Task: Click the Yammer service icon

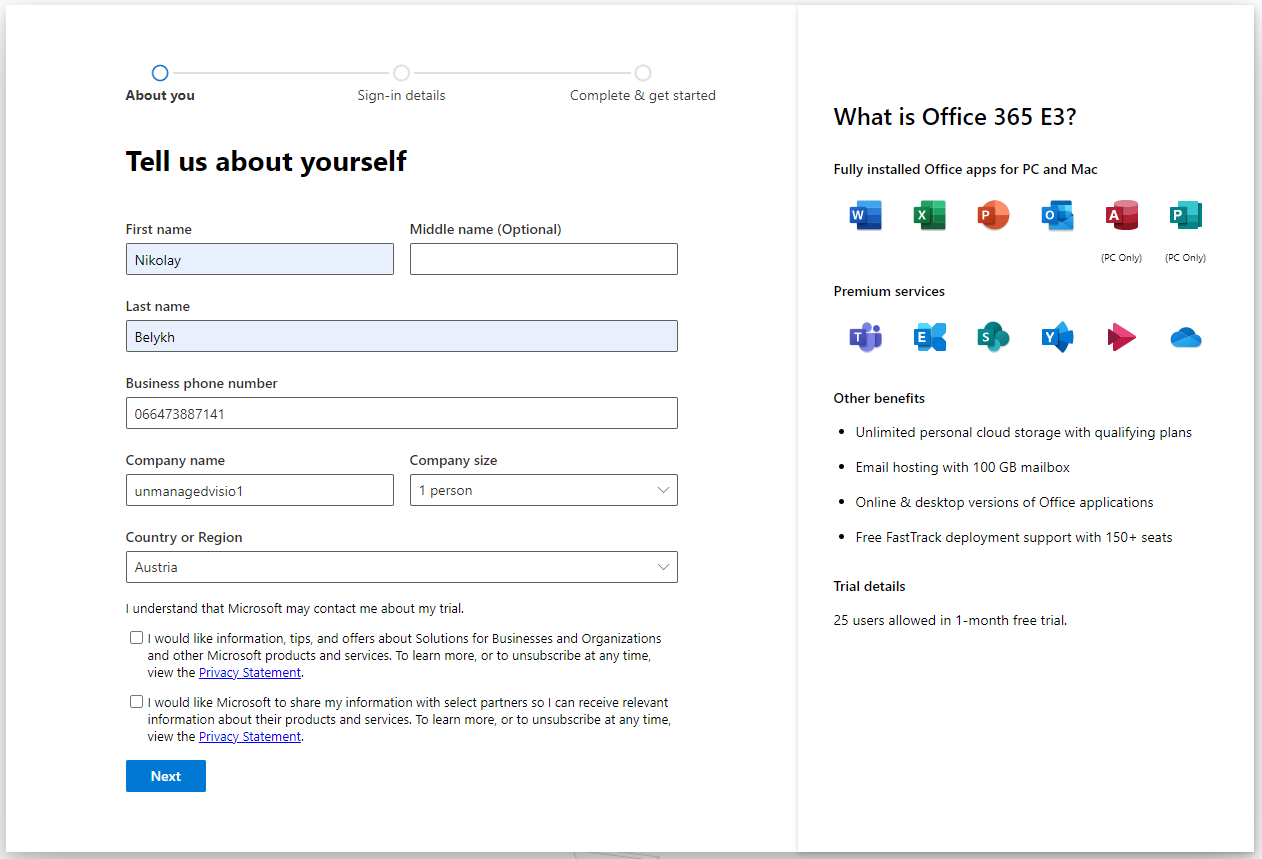Action: [x=1057, y=337]
